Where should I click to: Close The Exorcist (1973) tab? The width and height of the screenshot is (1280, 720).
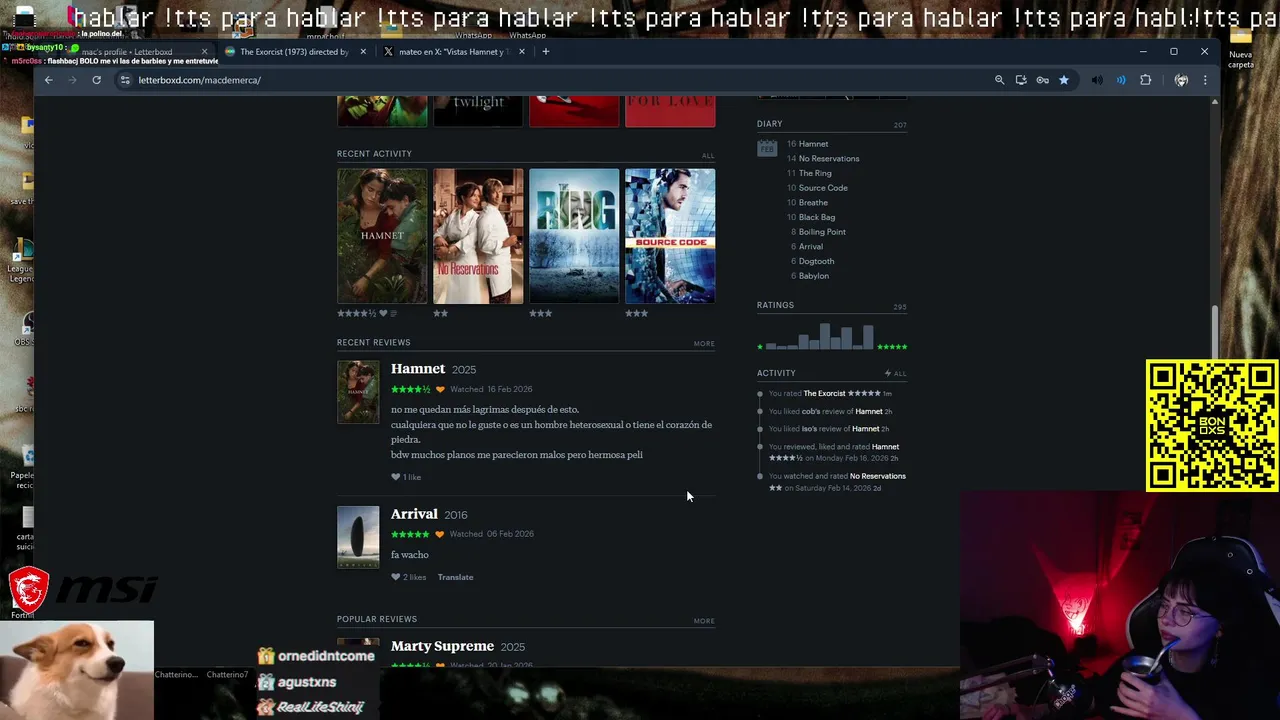coord(363,52)
